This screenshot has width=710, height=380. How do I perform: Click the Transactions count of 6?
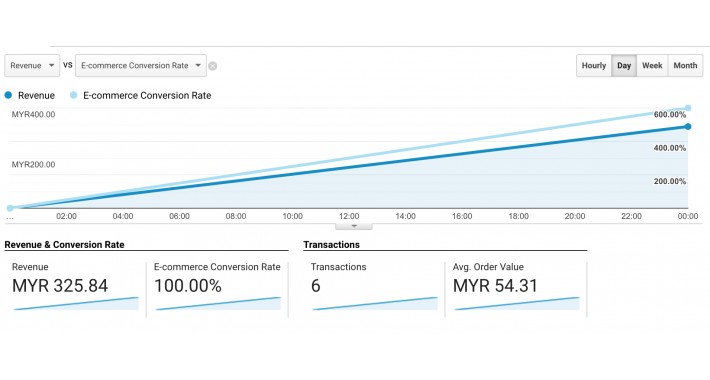click(x=316, y=286)
